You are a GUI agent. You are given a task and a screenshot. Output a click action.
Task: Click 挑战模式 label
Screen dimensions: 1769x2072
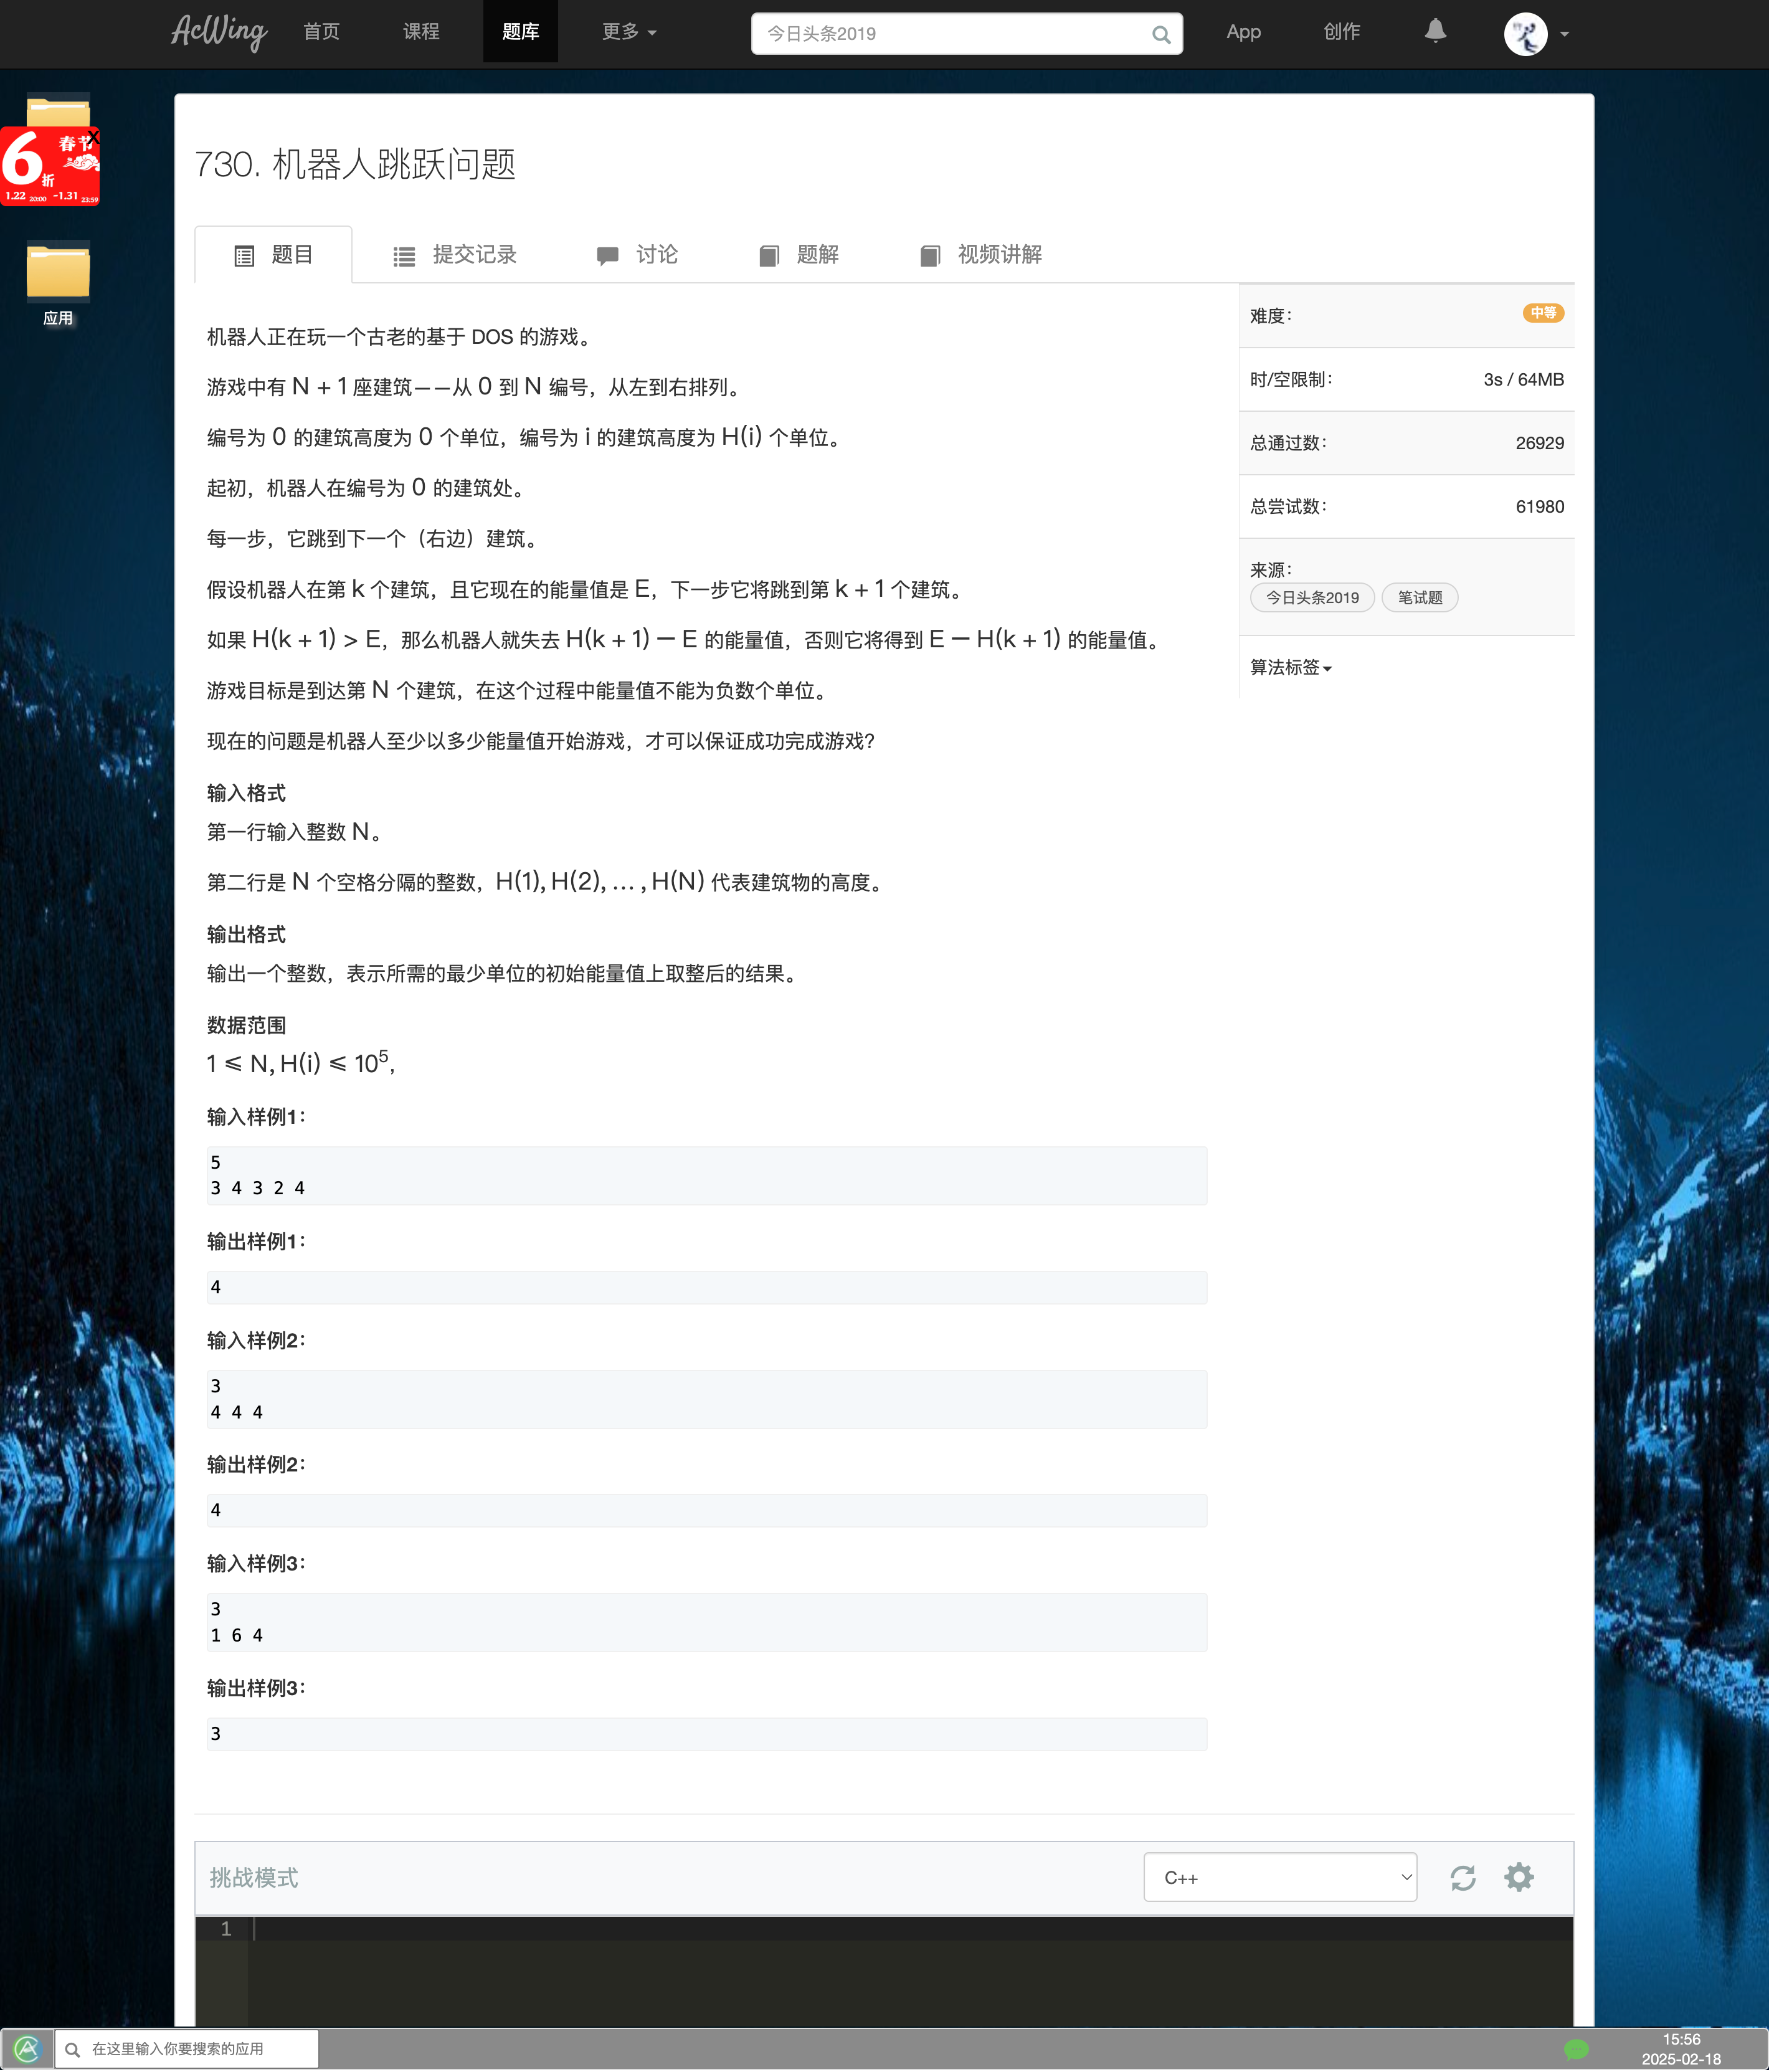pos(254,1879)
